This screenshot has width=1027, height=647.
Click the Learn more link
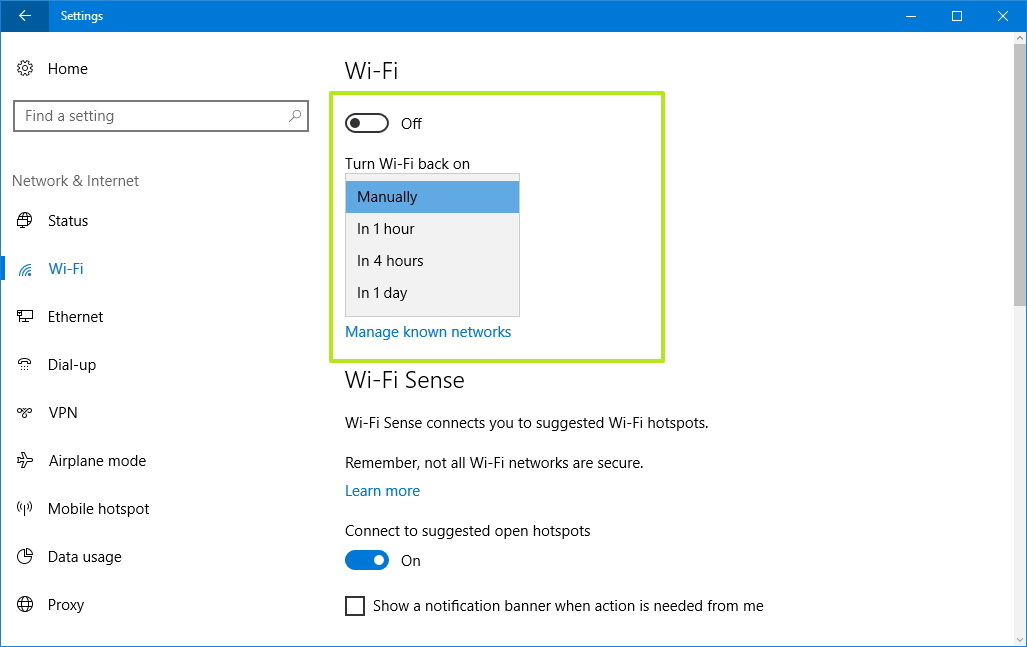pos(383,491)
